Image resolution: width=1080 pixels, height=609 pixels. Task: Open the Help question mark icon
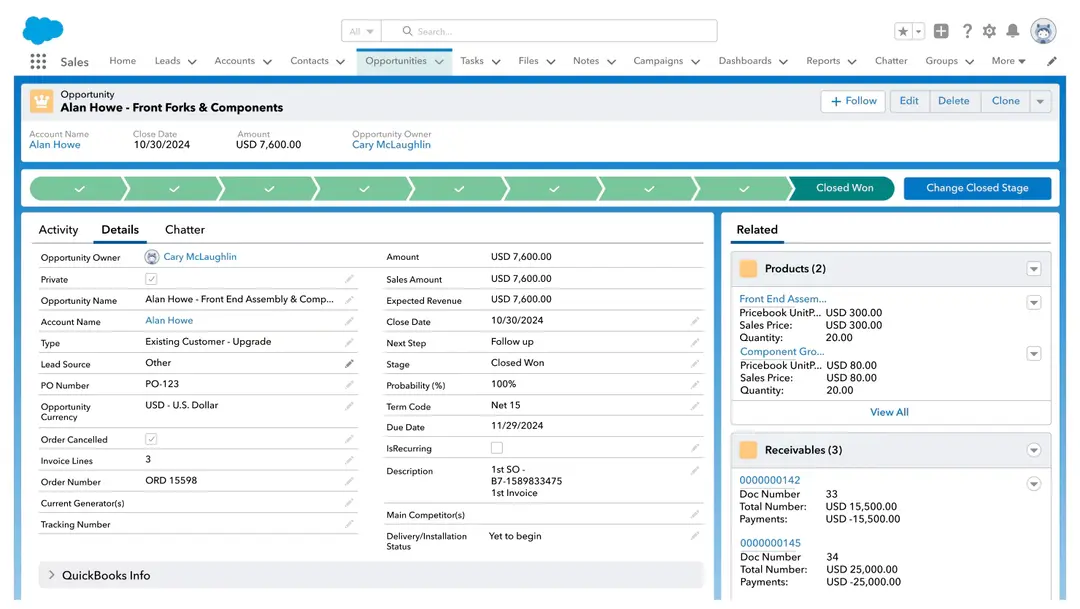[967, 31]
